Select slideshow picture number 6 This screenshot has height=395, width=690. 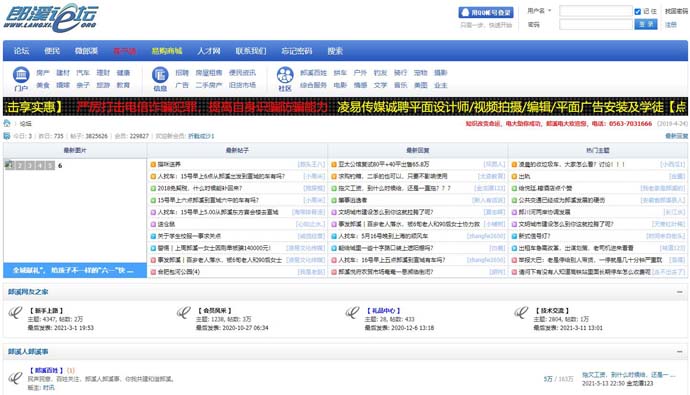pos(60,165)
